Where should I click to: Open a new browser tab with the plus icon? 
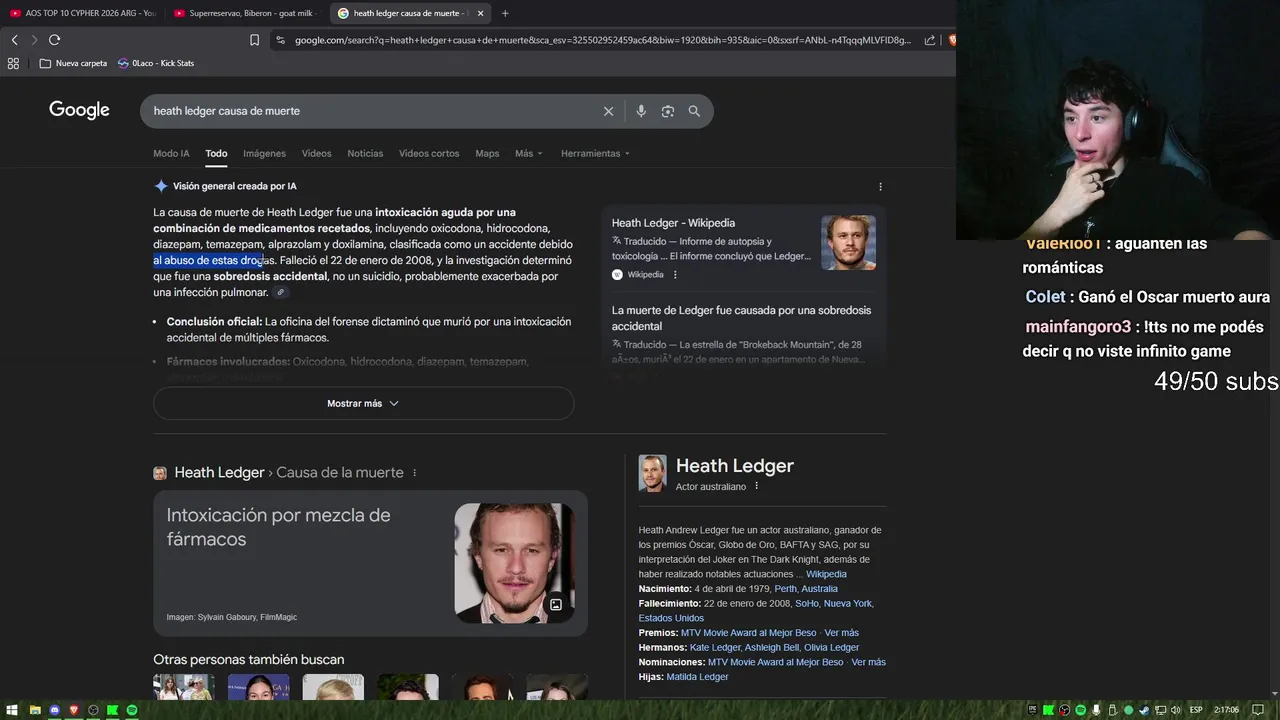(505, 13)
